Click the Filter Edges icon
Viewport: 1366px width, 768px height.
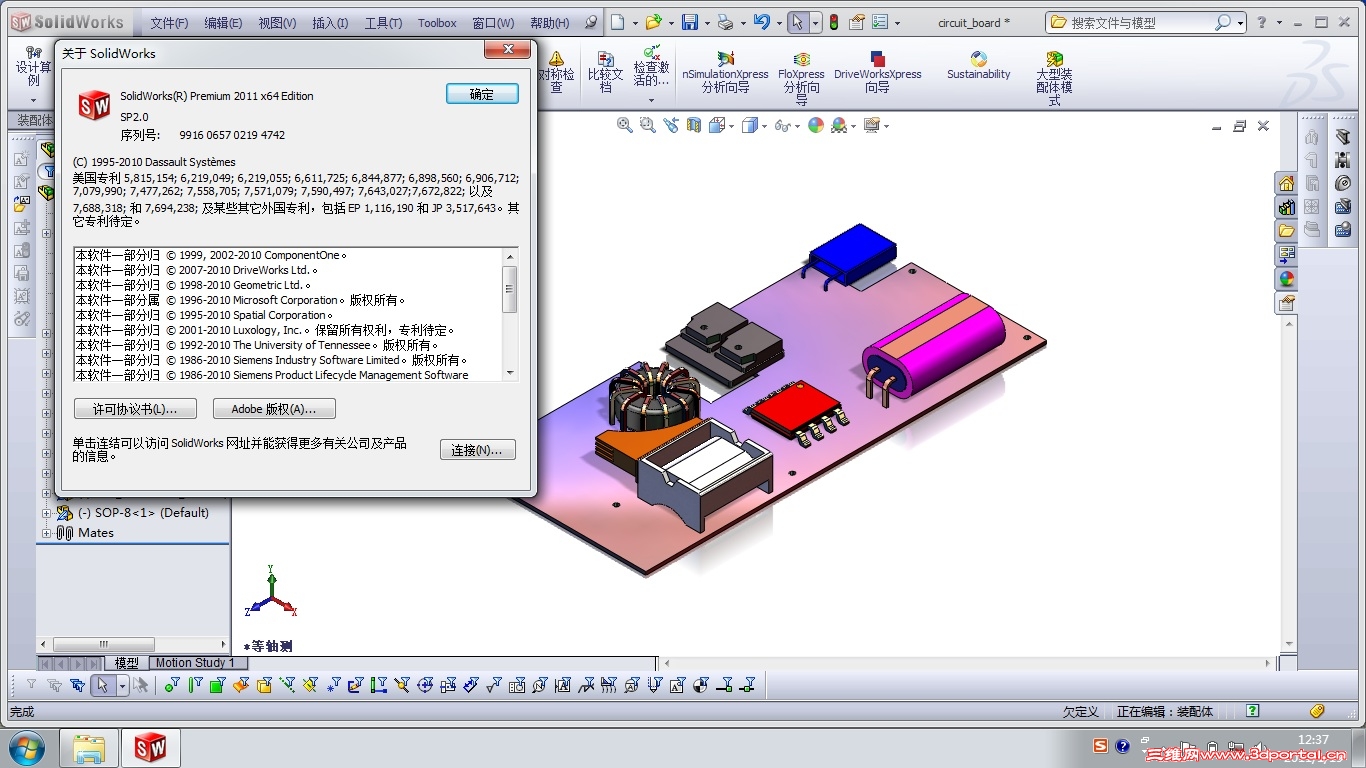point(195,685)
